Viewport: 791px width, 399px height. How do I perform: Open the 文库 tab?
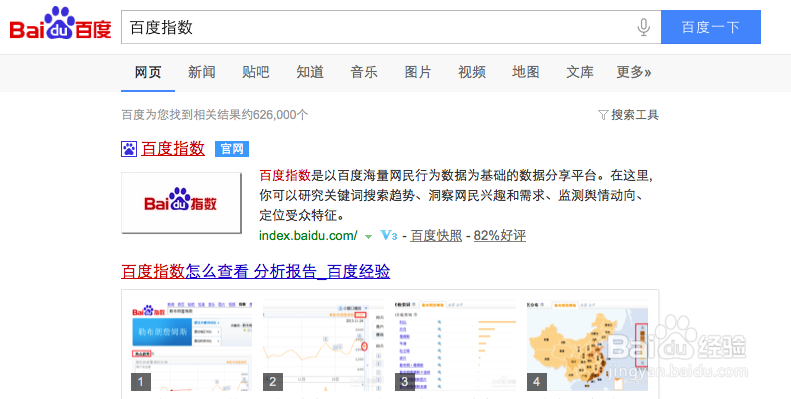[x=580, y=72]
